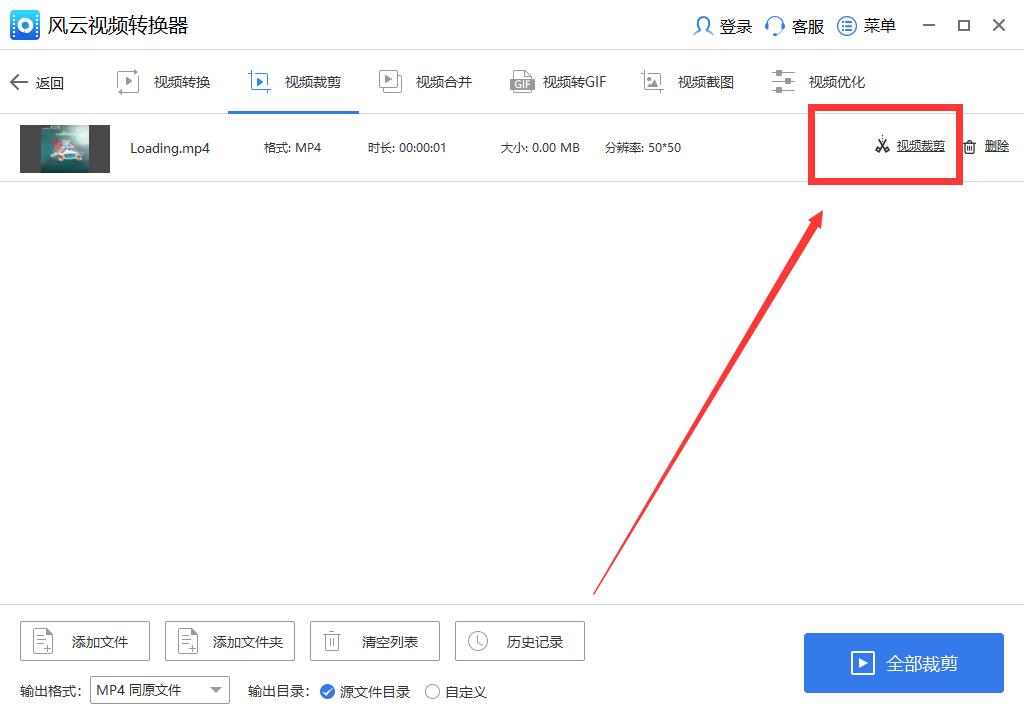Click the back arrow 返回
This screenshot has width=1024, height=720.
coord(38,82)
